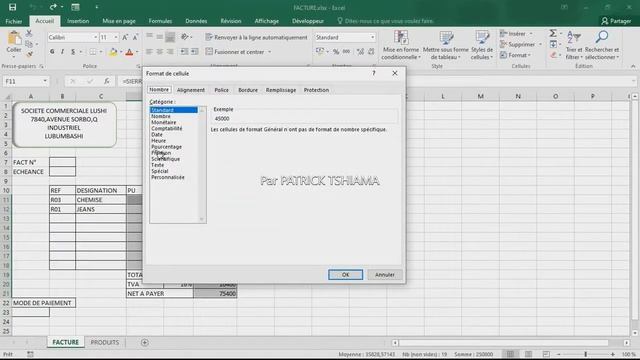Switch to the PRODUITS sheet tab
The height and width of the screenshot is (360, 640).
click(x=105, y=342)
